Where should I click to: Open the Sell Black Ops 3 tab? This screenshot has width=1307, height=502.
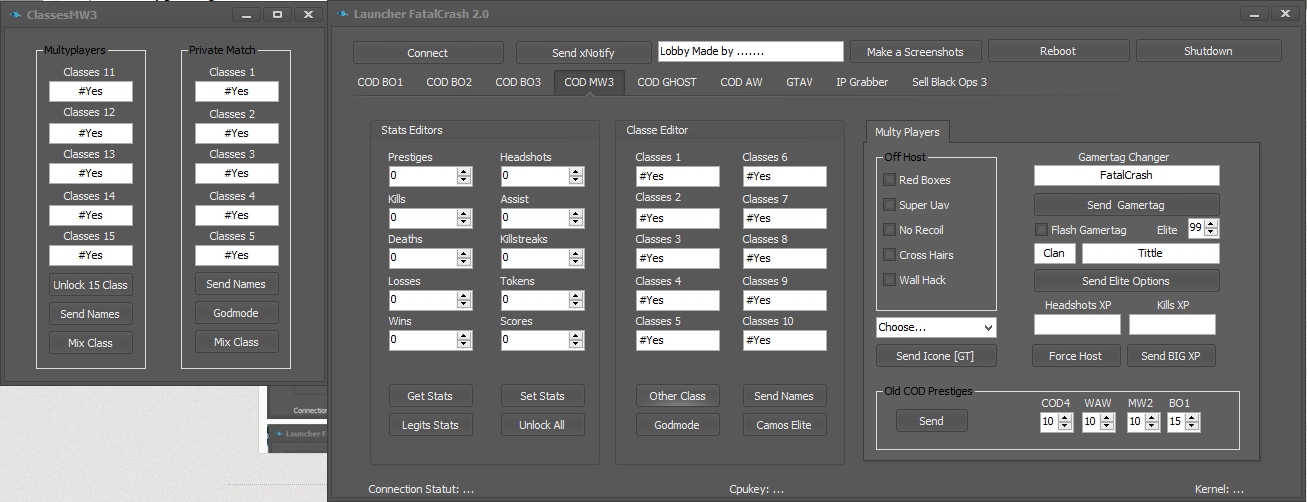[x=949, y=82]
